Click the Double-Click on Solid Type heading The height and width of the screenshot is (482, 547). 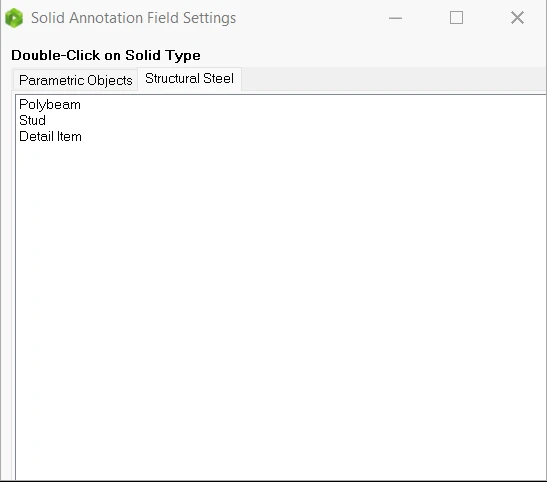106,55
